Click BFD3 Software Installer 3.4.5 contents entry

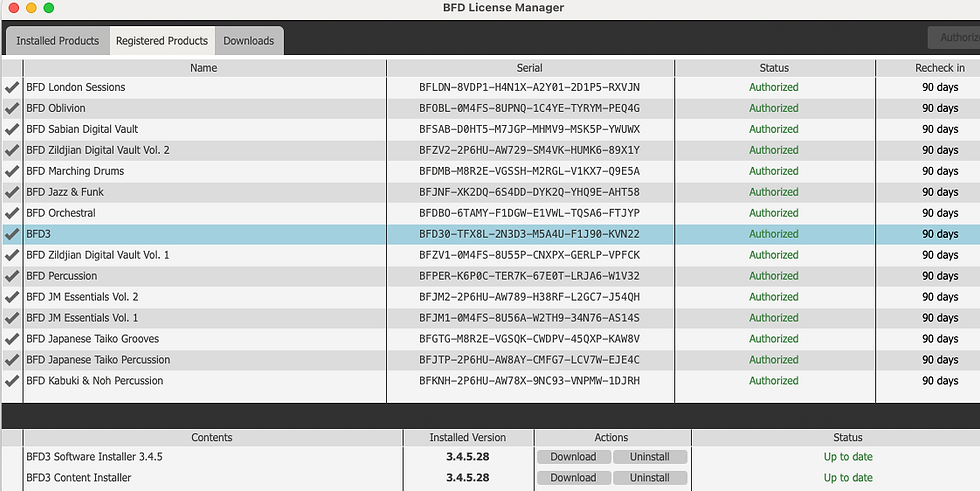coord(94,457)
